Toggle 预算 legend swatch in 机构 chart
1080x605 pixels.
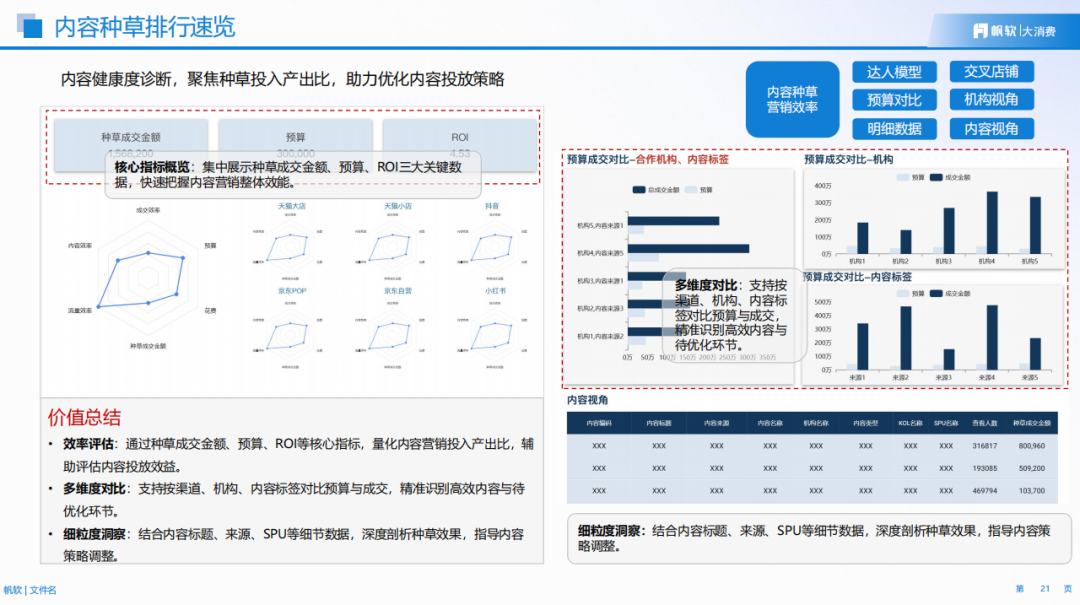click(x=903, y=177)
